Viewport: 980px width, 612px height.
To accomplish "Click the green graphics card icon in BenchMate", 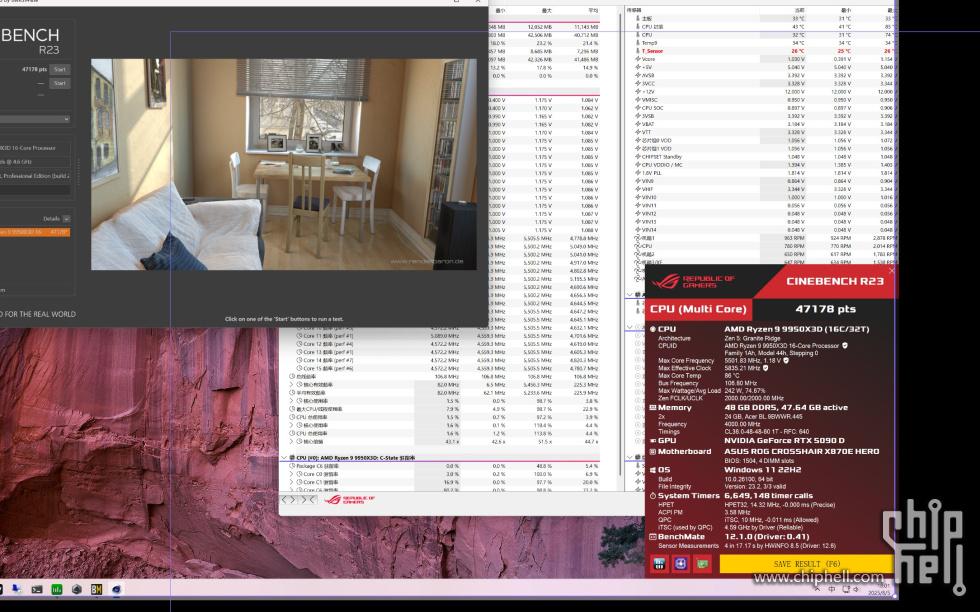I will [x=702, y=564].
